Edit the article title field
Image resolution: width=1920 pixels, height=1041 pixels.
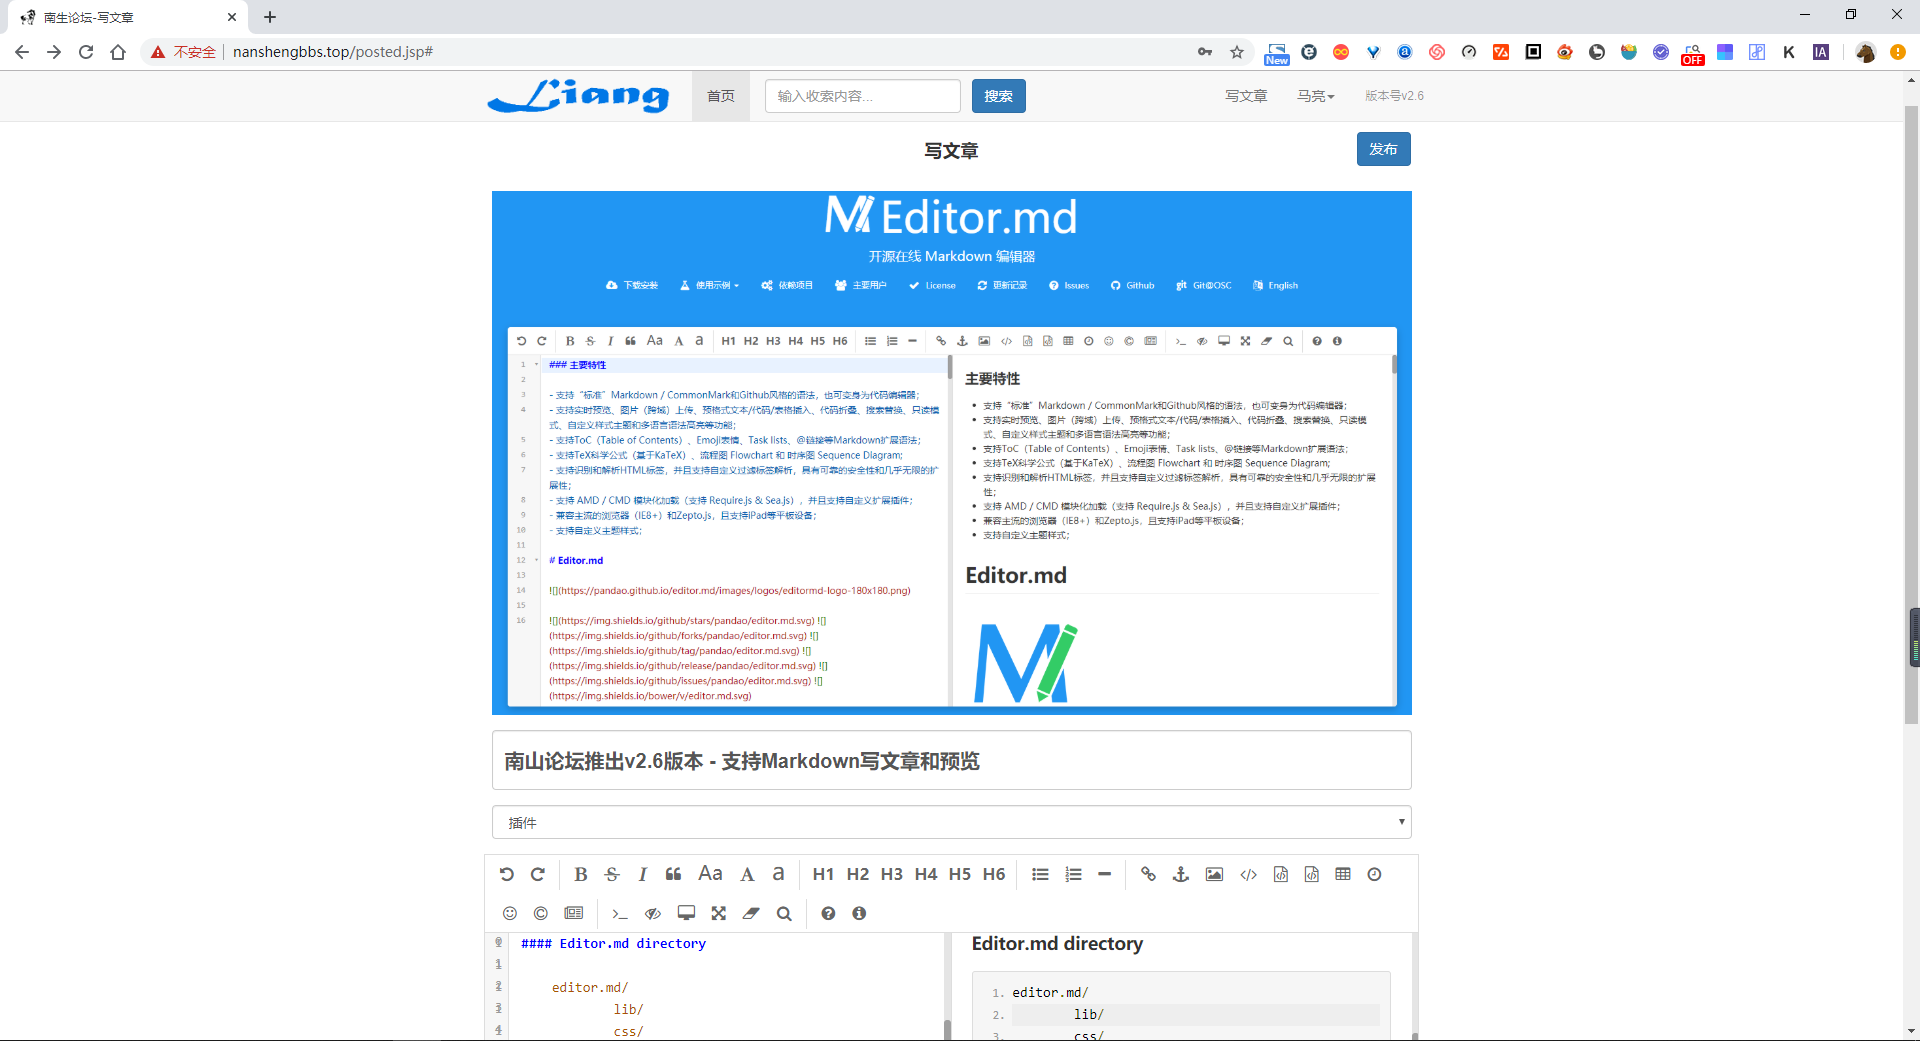click(x=951, y=760)
